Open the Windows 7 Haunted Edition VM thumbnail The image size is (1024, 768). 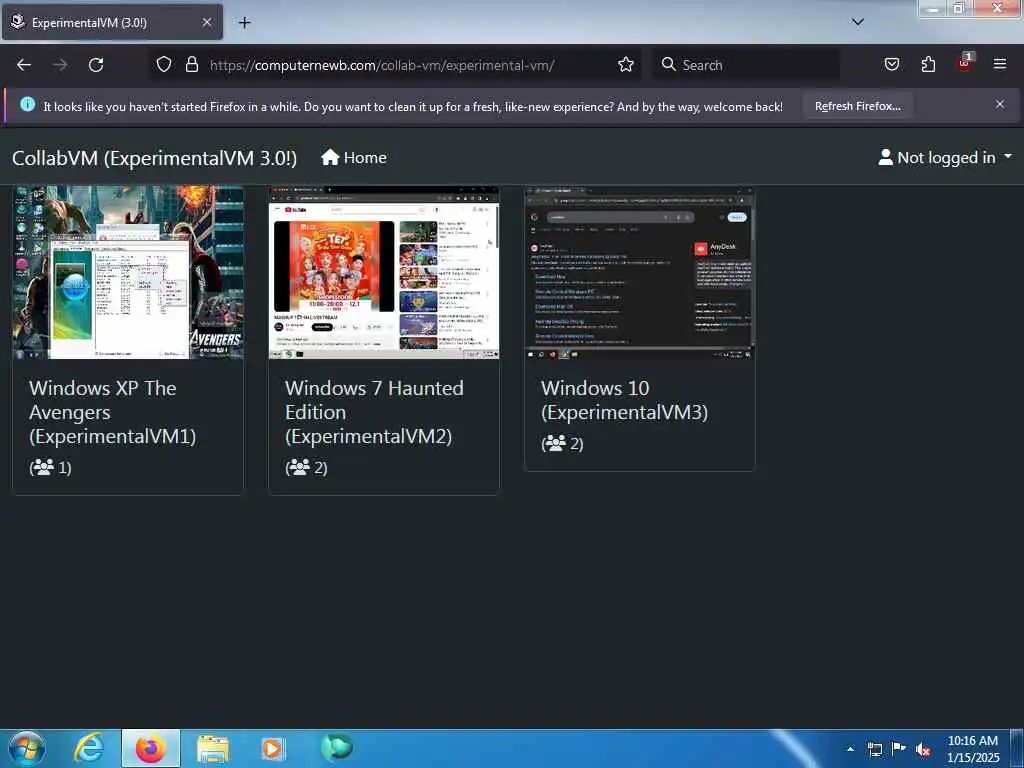(x=384, y=272)
